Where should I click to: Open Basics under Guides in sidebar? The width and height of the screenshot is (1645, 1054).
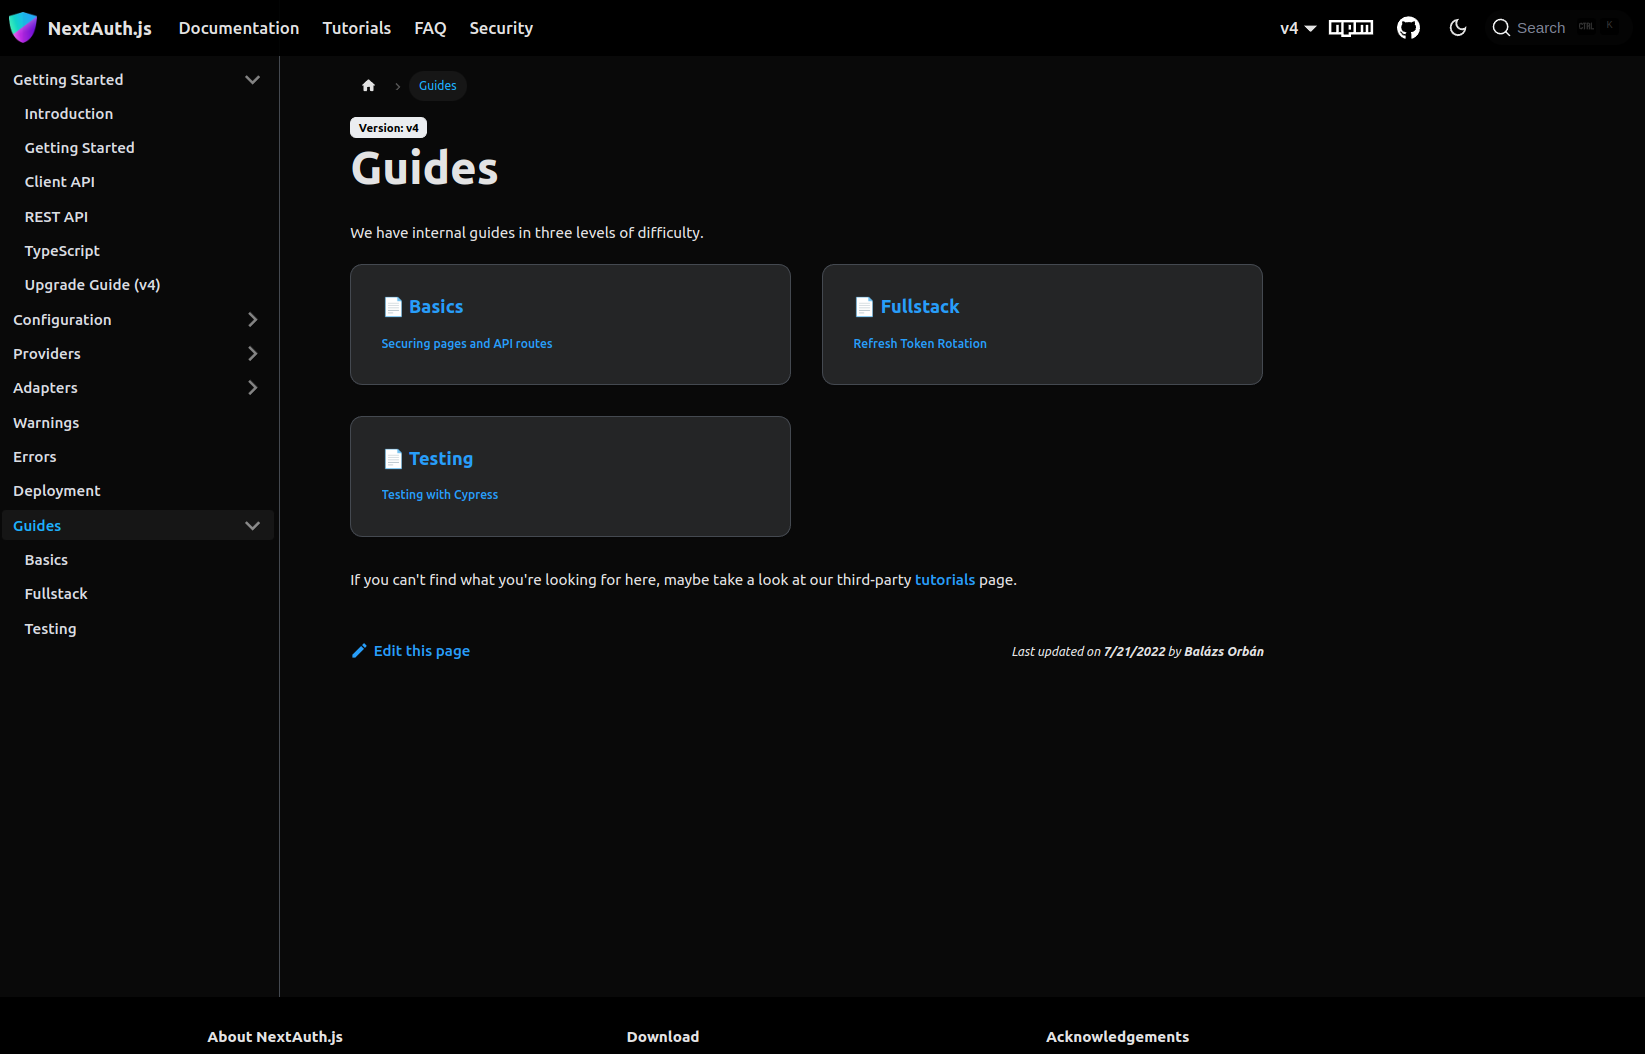[x=46, y=560]
